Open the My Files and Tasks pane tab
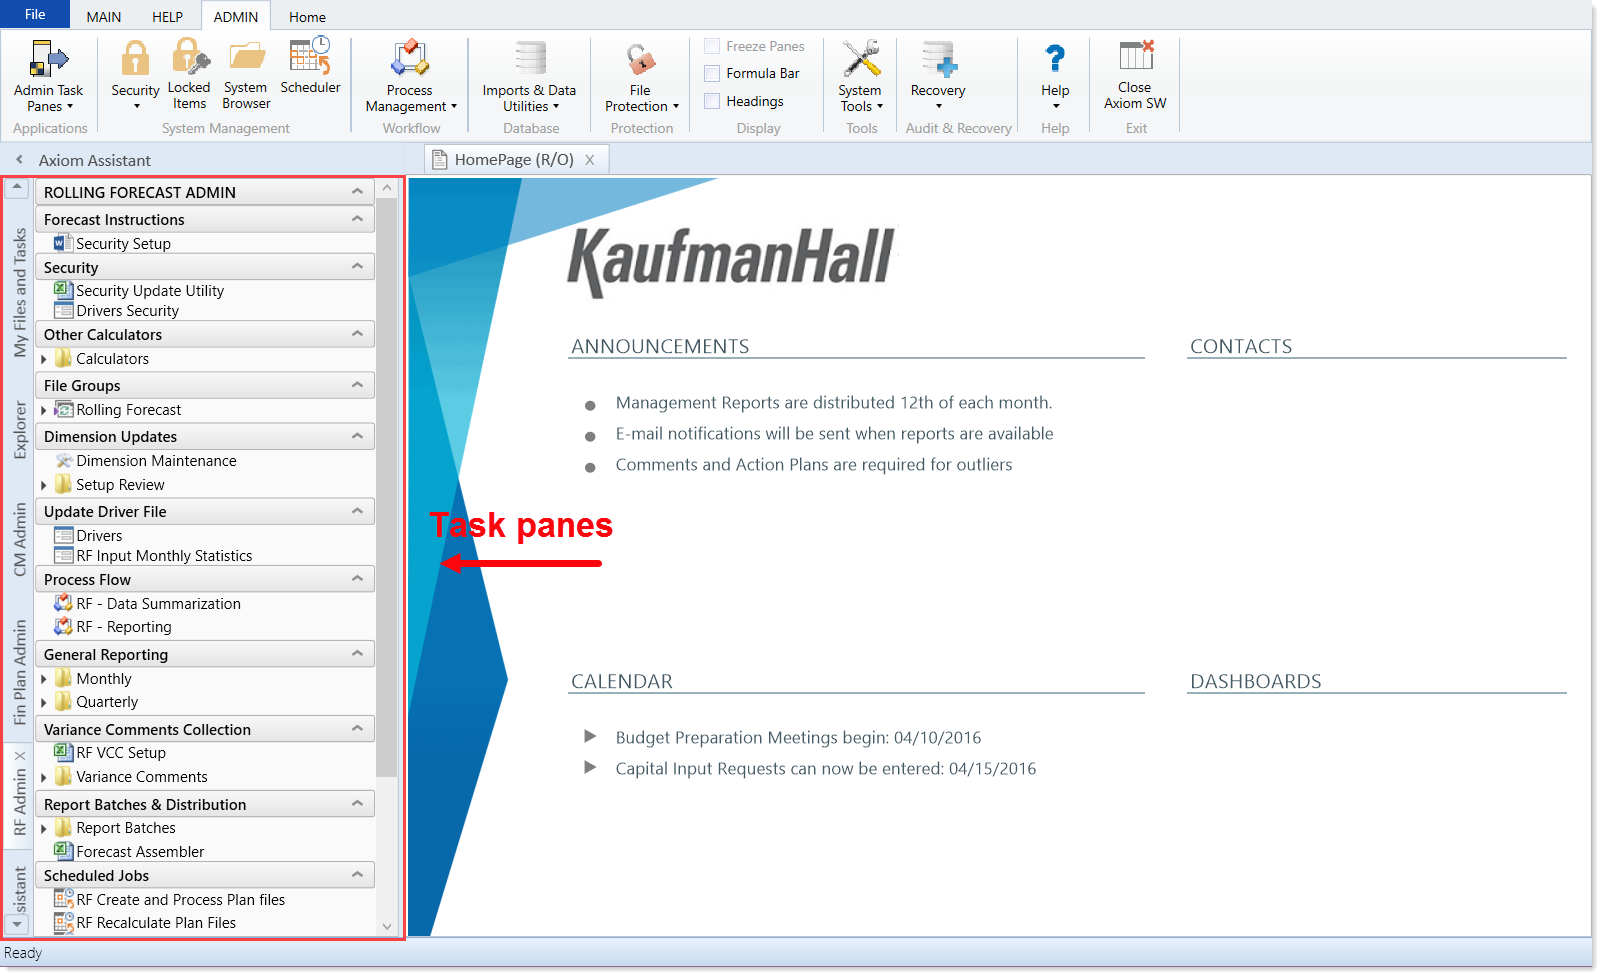Image resolution: width=1602 pixels, height=977 pixels. (19, 292)
